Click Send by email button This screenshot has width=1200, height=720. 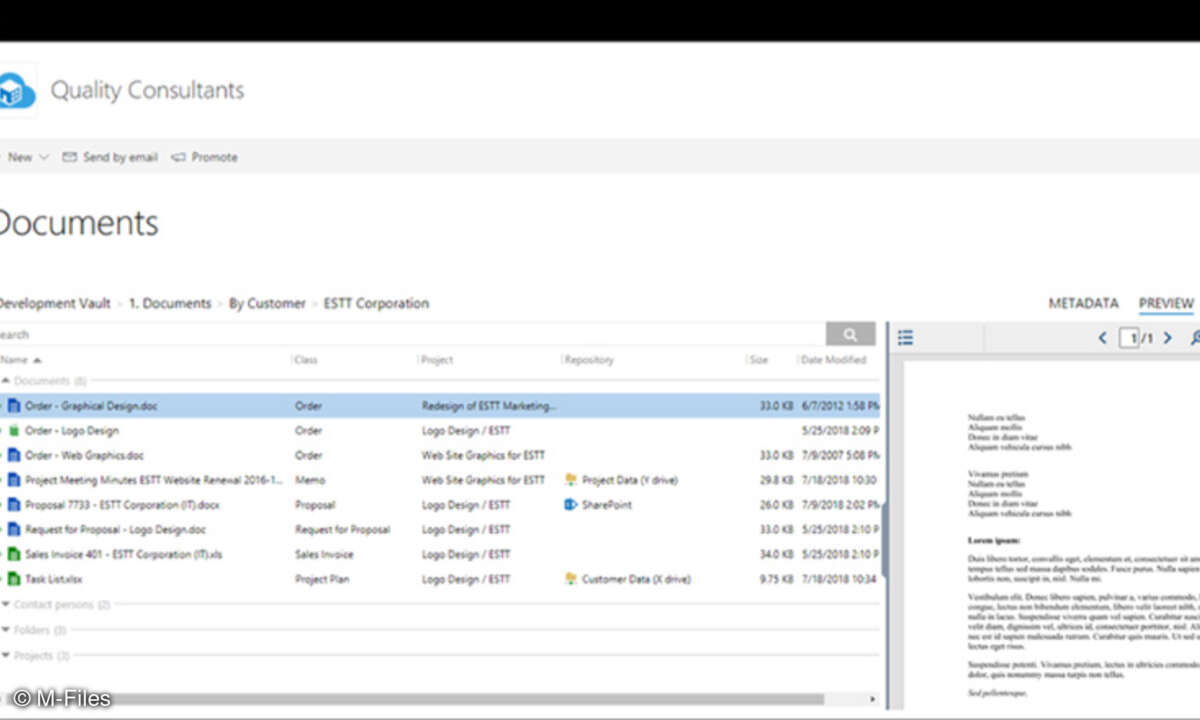pos(110,157)
